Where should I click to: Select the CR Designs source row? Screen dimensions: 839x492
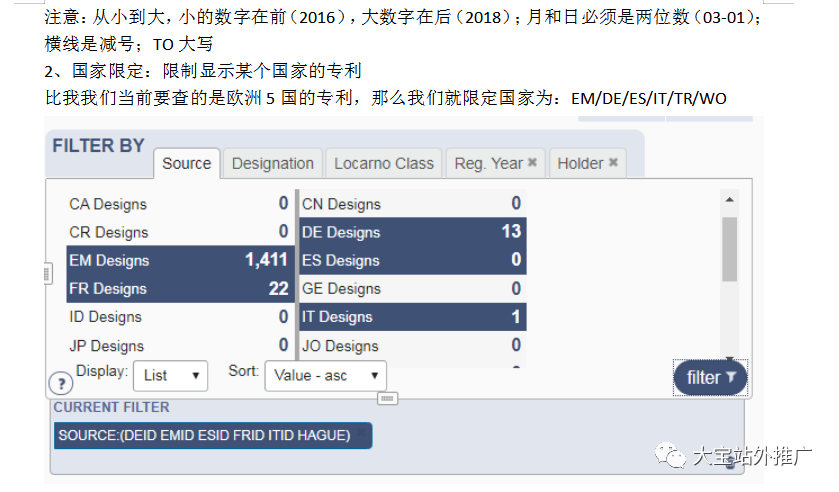click(179, 232)
